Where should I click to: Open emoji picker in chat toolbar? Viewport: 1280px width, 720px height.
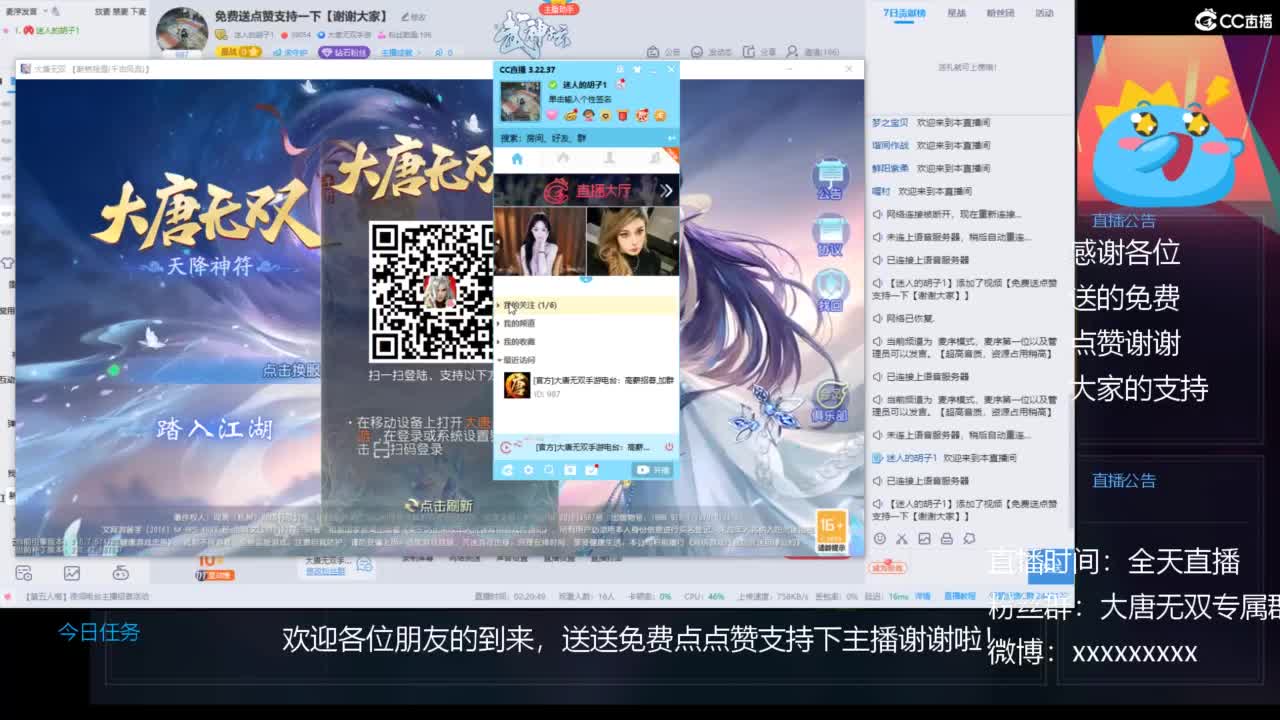[880, 538]
